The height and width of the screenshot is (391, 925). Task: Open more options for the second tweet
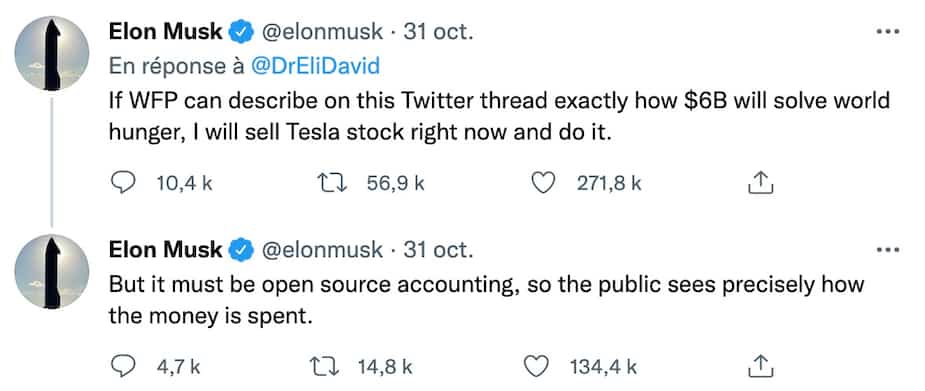888,250
